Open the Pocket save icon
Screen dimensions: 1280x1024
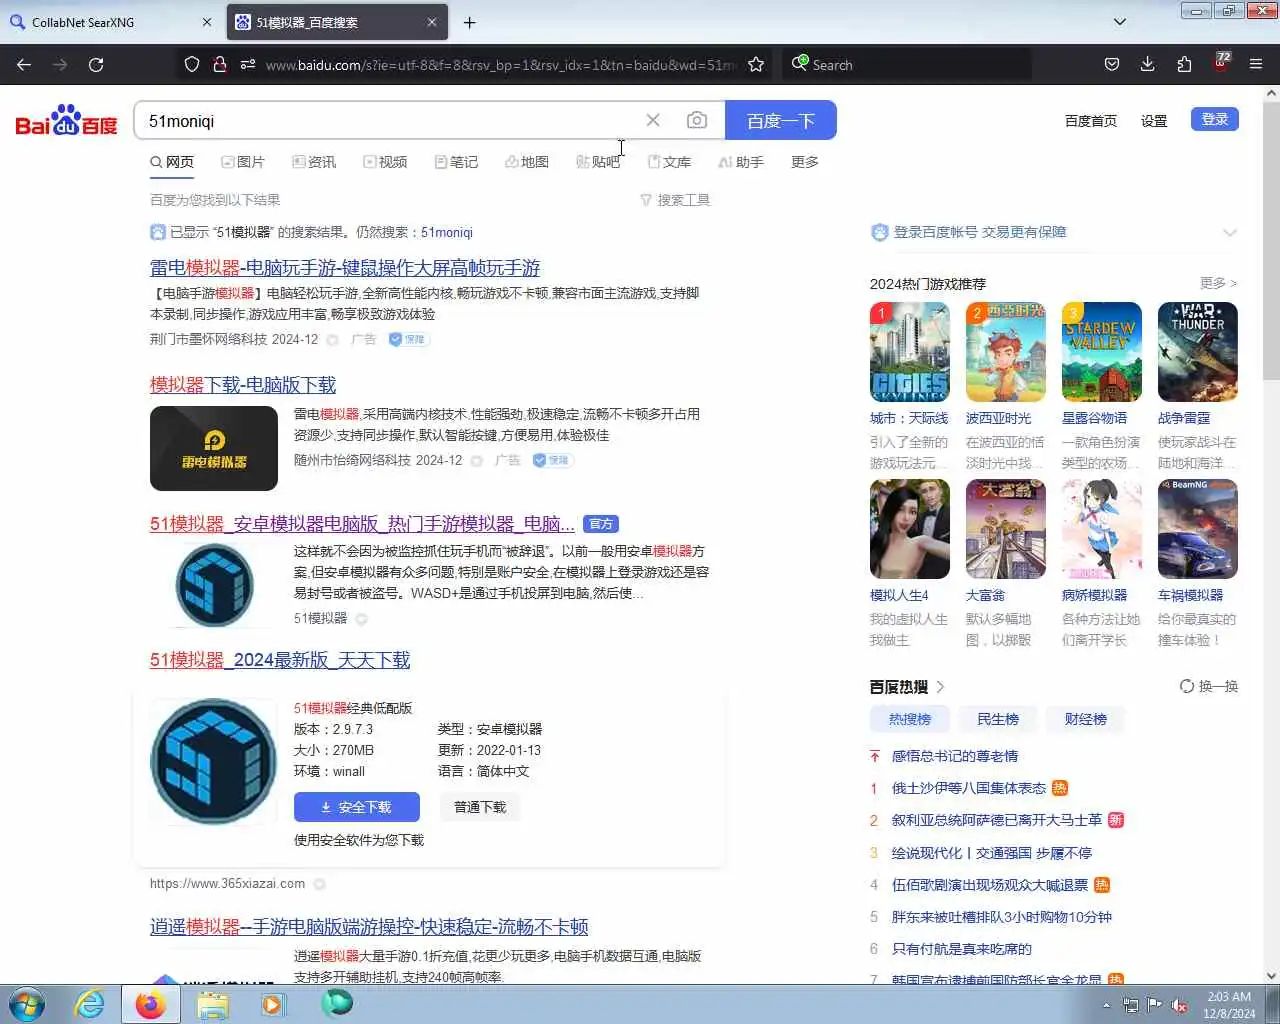tap(1111, 64)
